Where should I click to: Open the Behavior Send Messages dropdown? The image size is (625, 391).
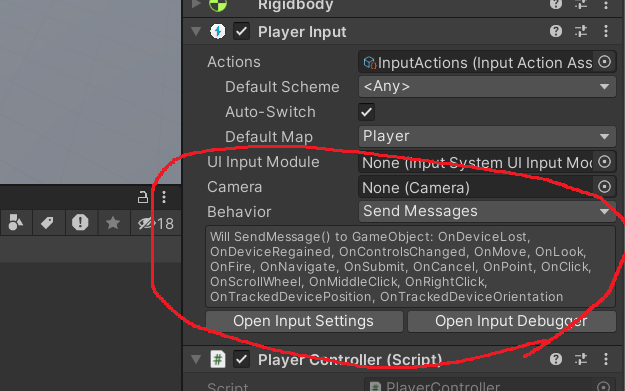tap(487, 211)
